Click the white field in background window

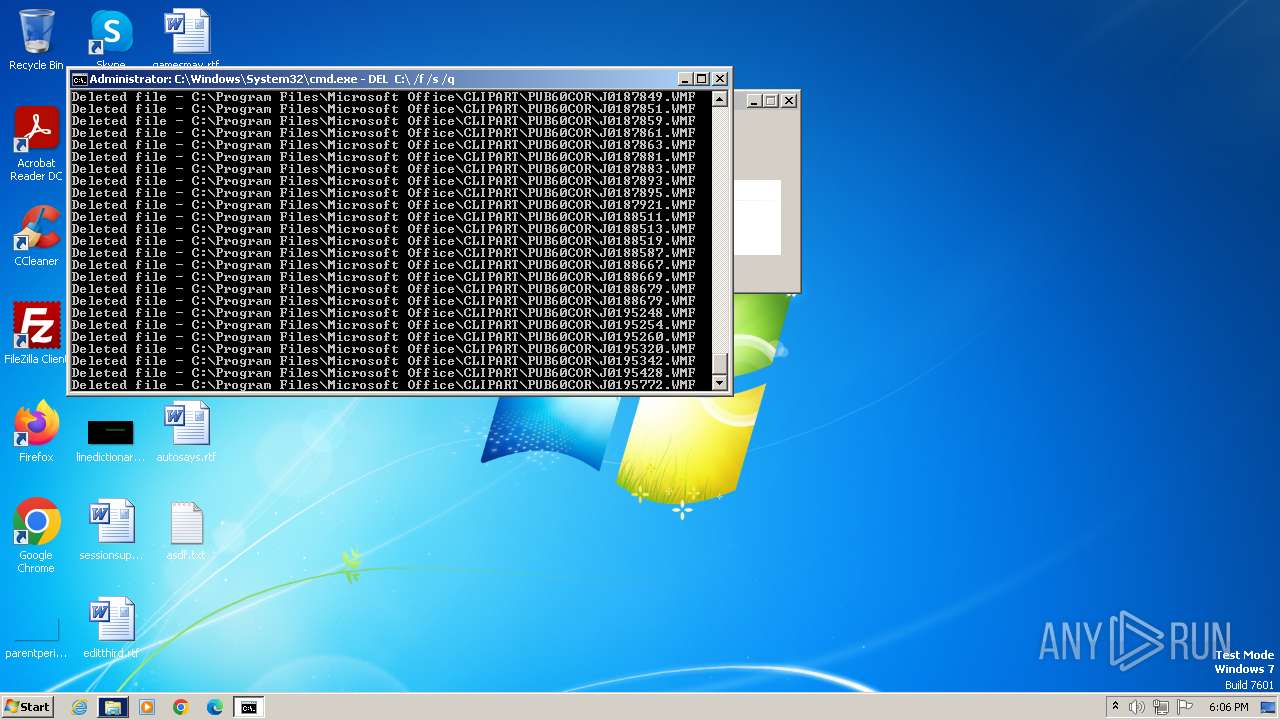[x=757, y=218]
